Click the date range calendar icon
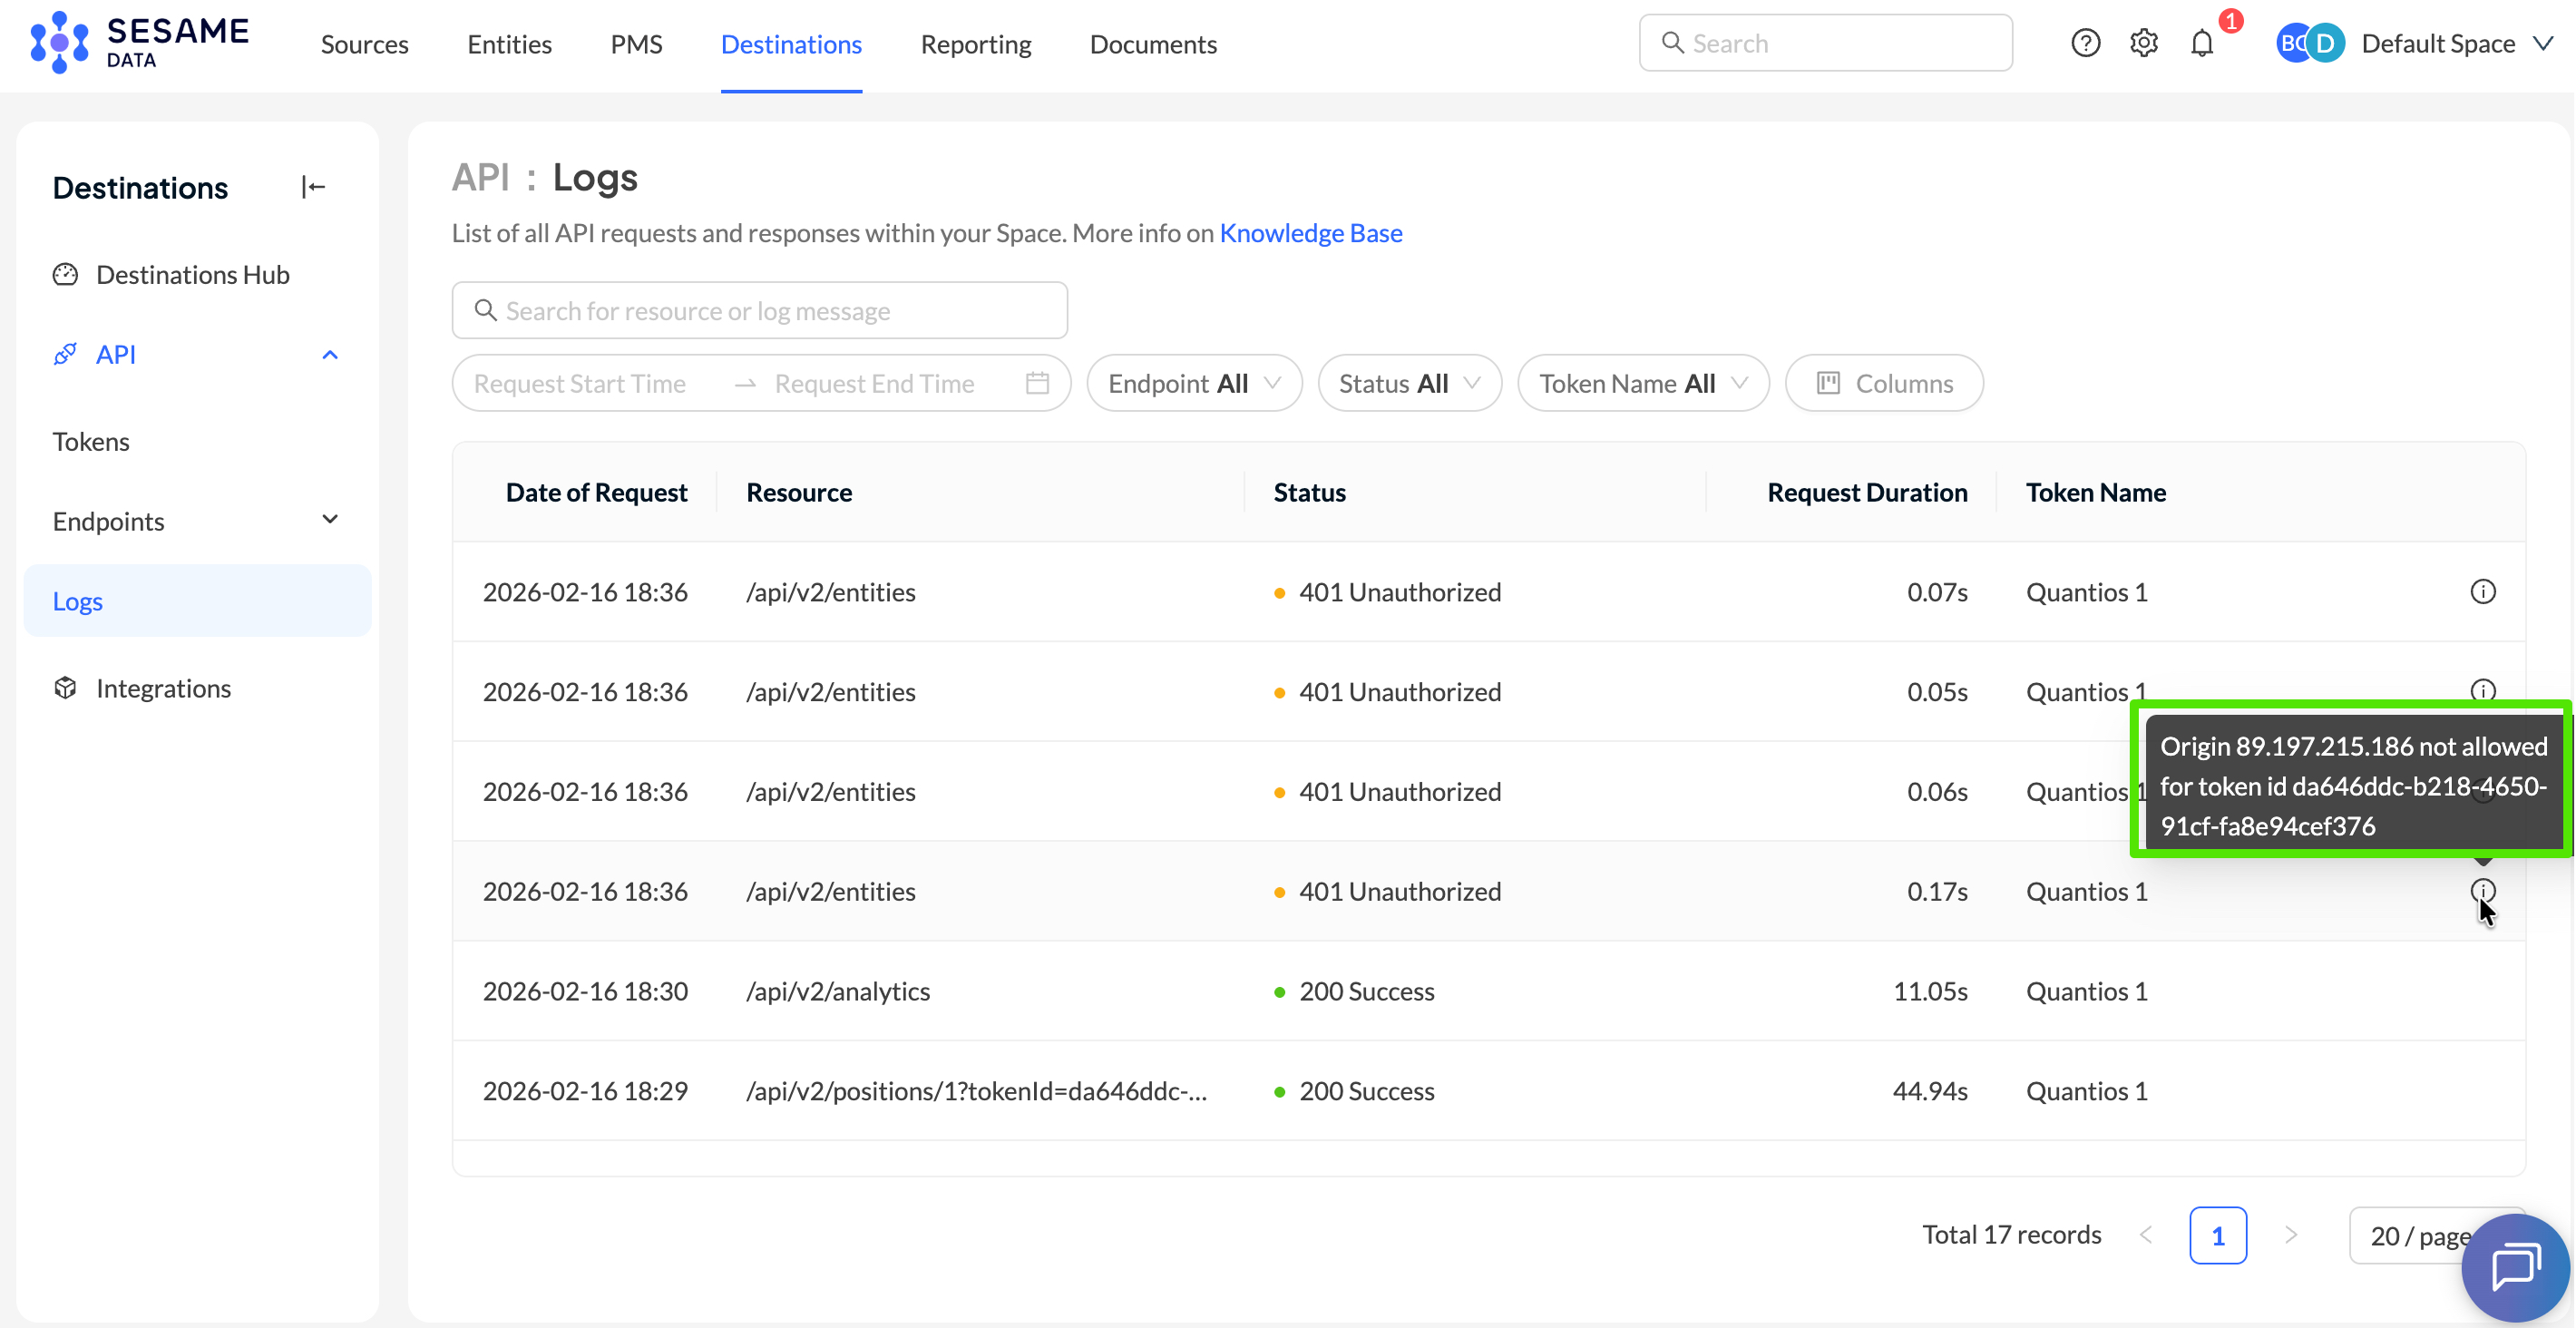This screenshot has width=2576, height=1328. pyautogui.click(x=1037, y=383)
